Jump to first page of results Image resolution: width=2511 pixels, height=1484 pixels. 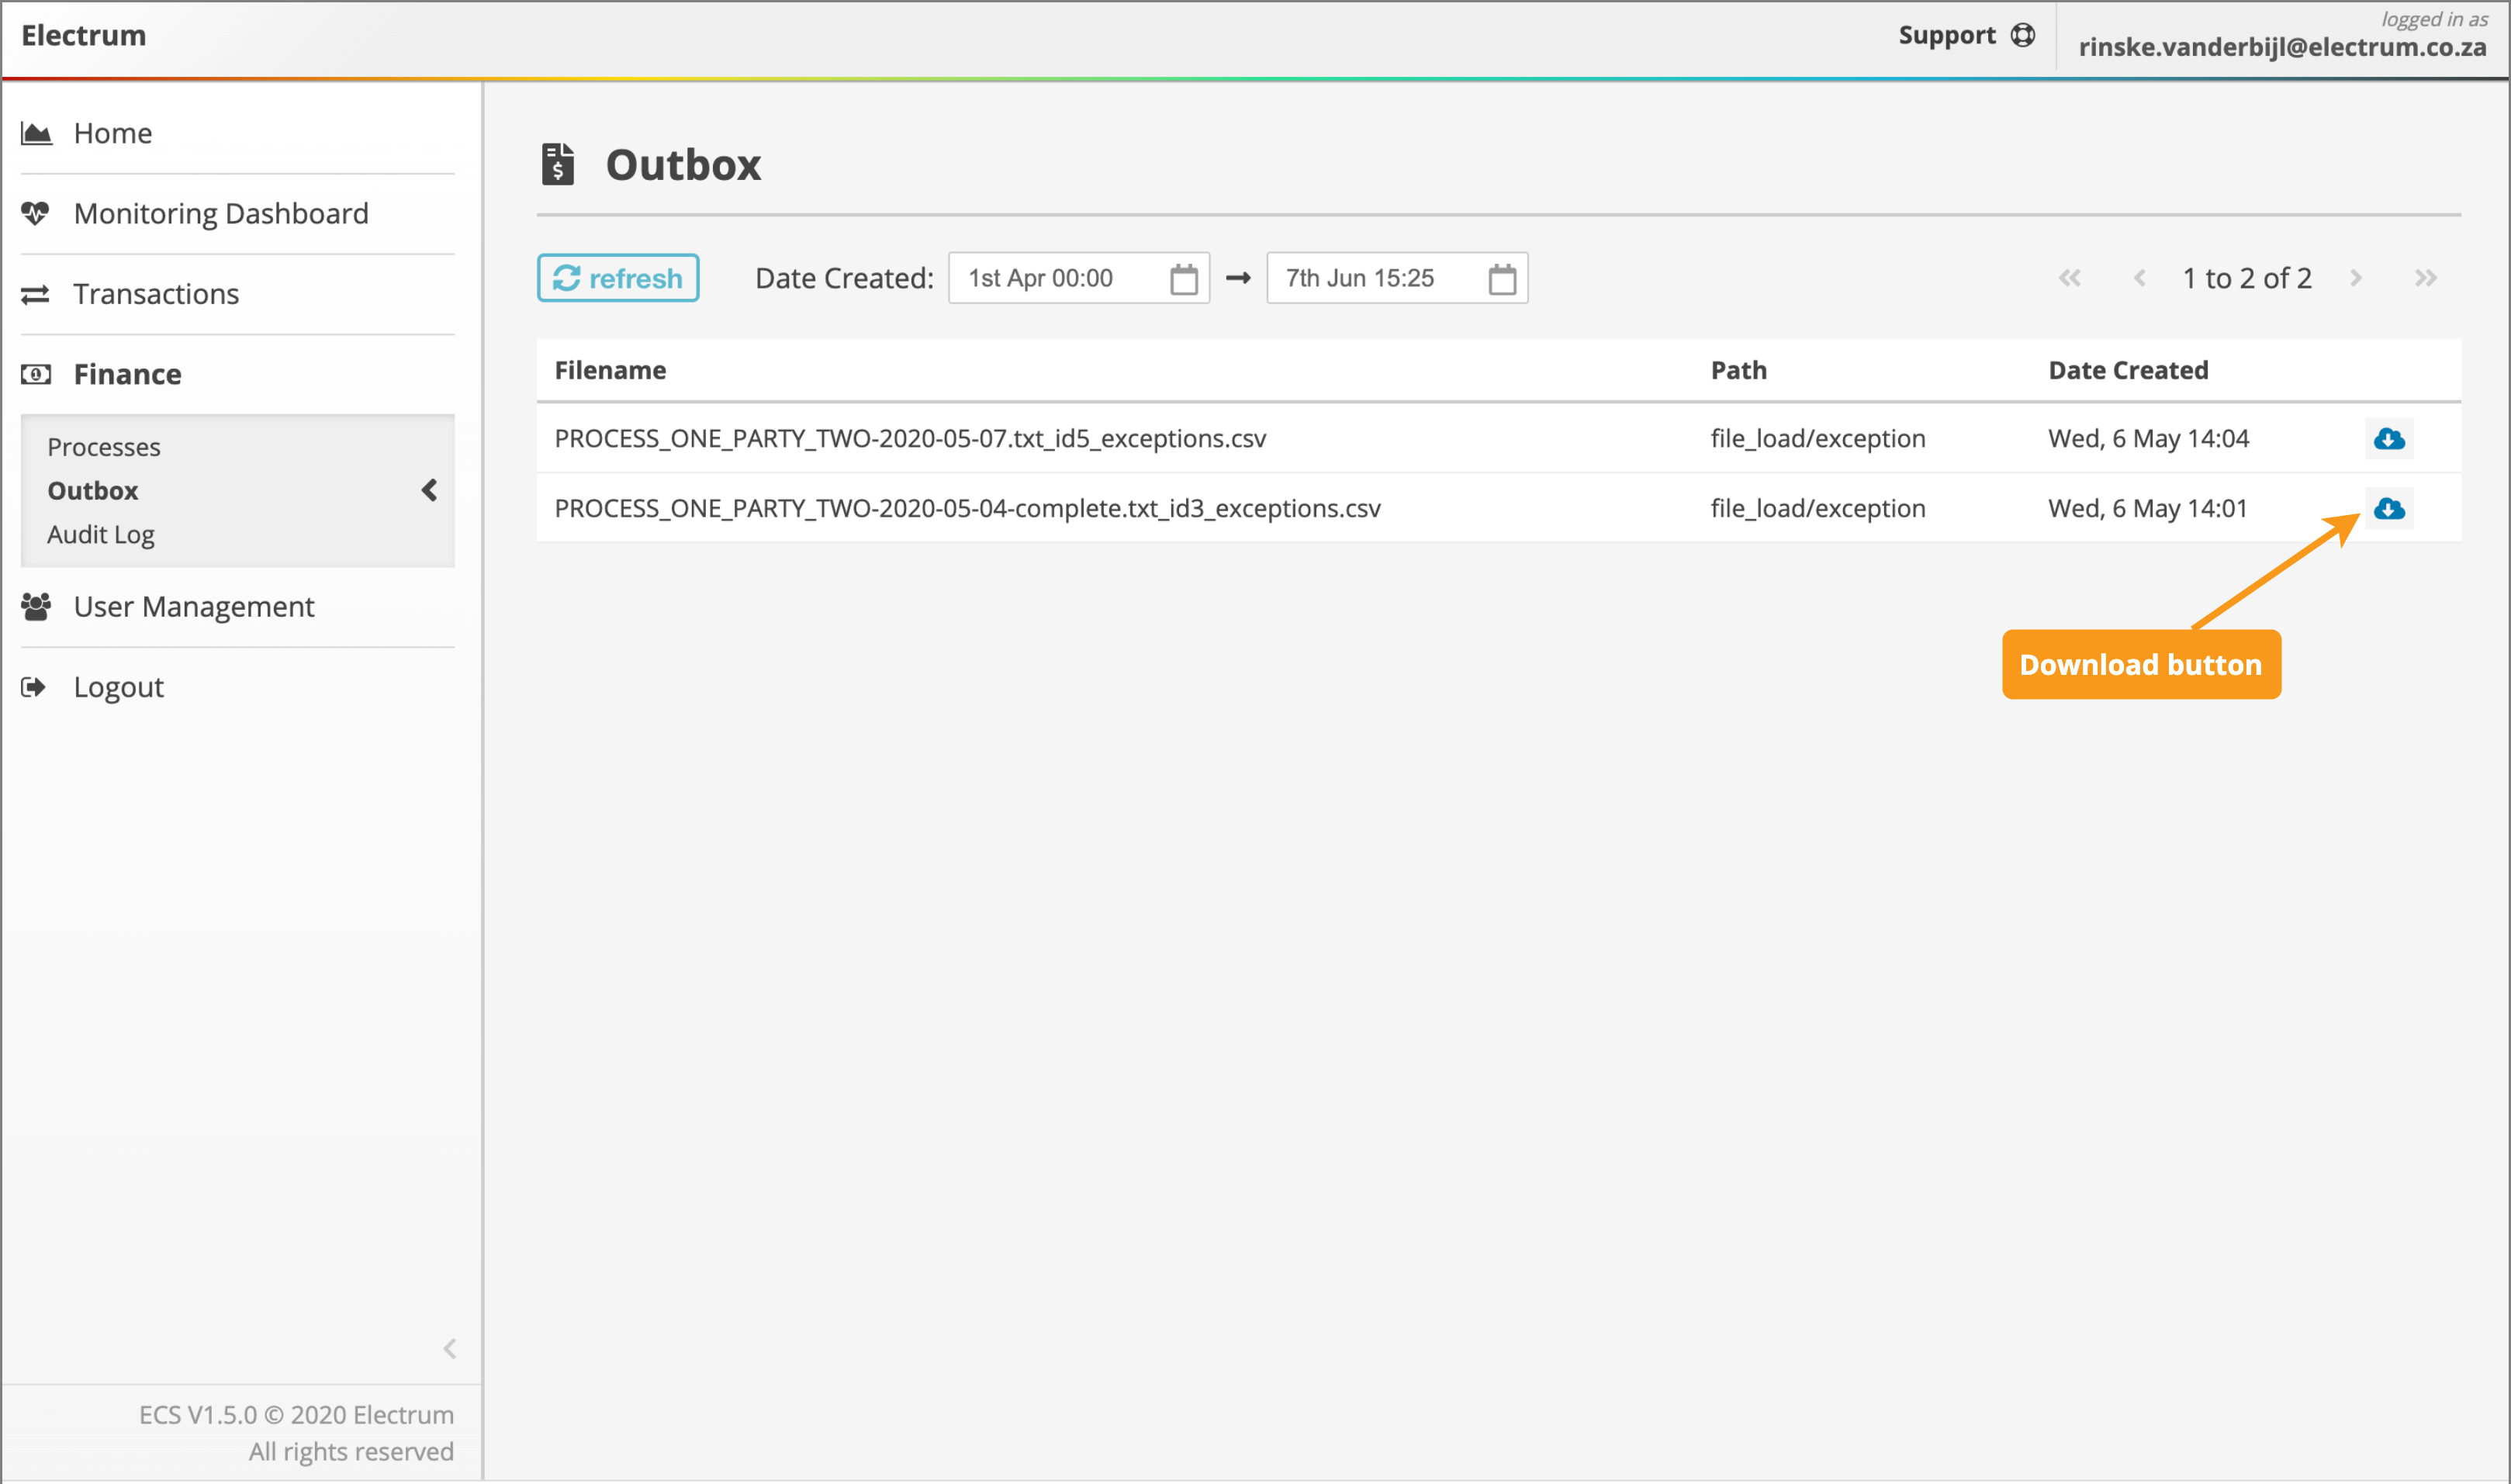point(2069,278)
